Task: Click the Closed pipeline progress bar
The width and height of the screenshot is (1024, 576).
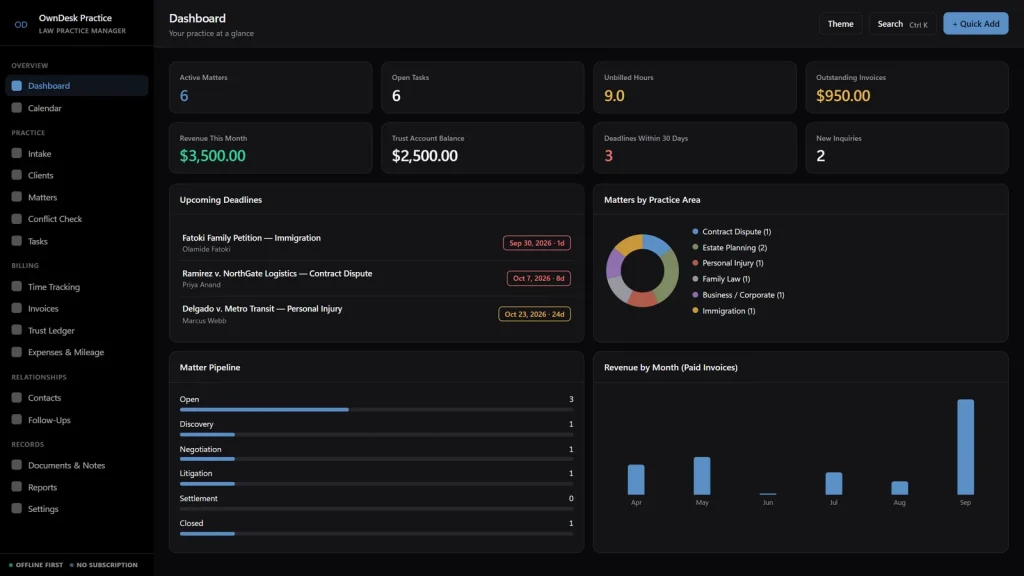Action: coord(376,534)
